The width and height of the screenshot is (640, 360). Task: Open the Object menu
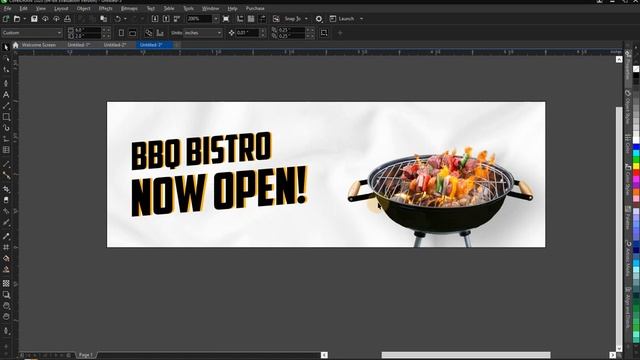pyautogui.click(x=84, y=8)
